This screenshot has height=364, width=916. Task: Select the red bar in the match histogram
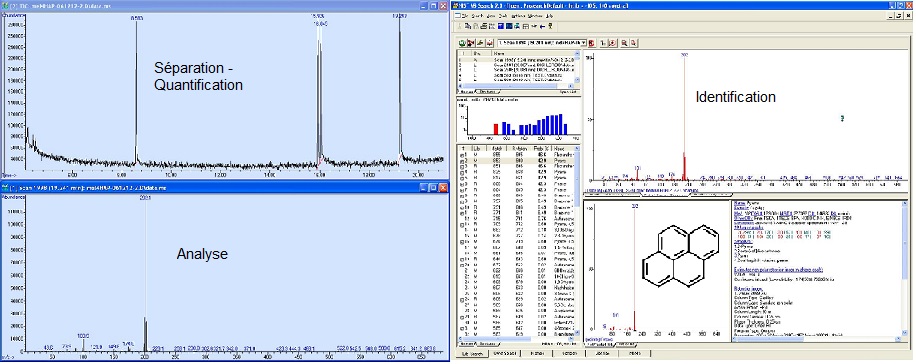tap(496, 129)
